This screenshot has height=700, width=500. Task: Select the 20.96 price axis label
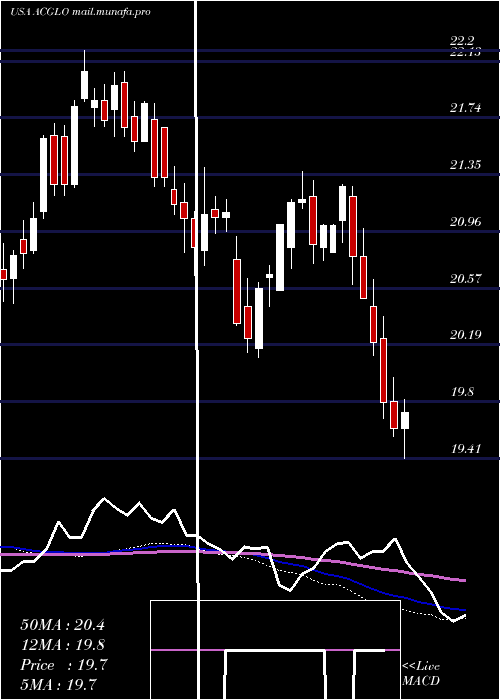pyautogui.click(x=466, y=221)
